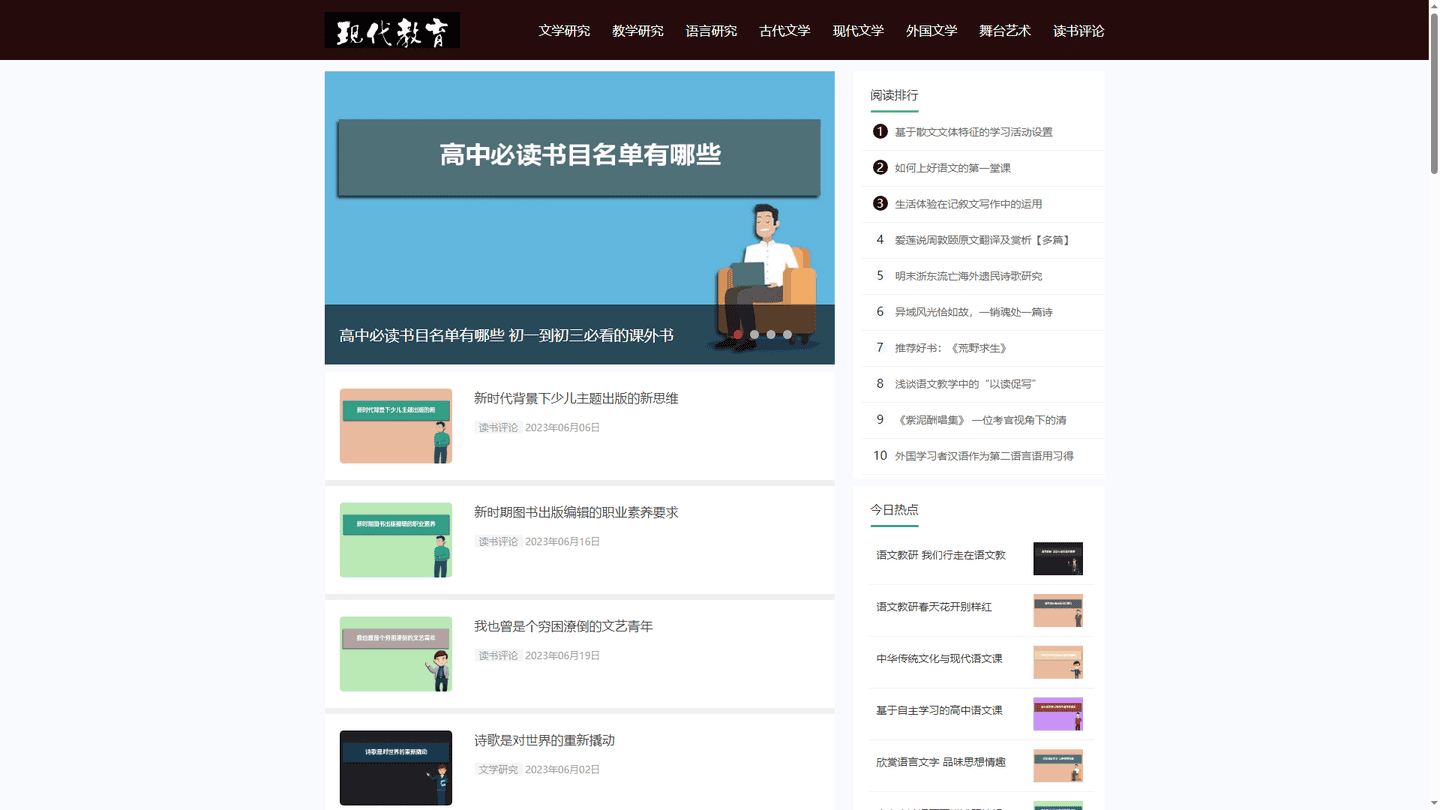Image resolution: width=1440 pixels, height=810 pixels.
Task: Open the 文学研究 menu
Action: point(564,31)
